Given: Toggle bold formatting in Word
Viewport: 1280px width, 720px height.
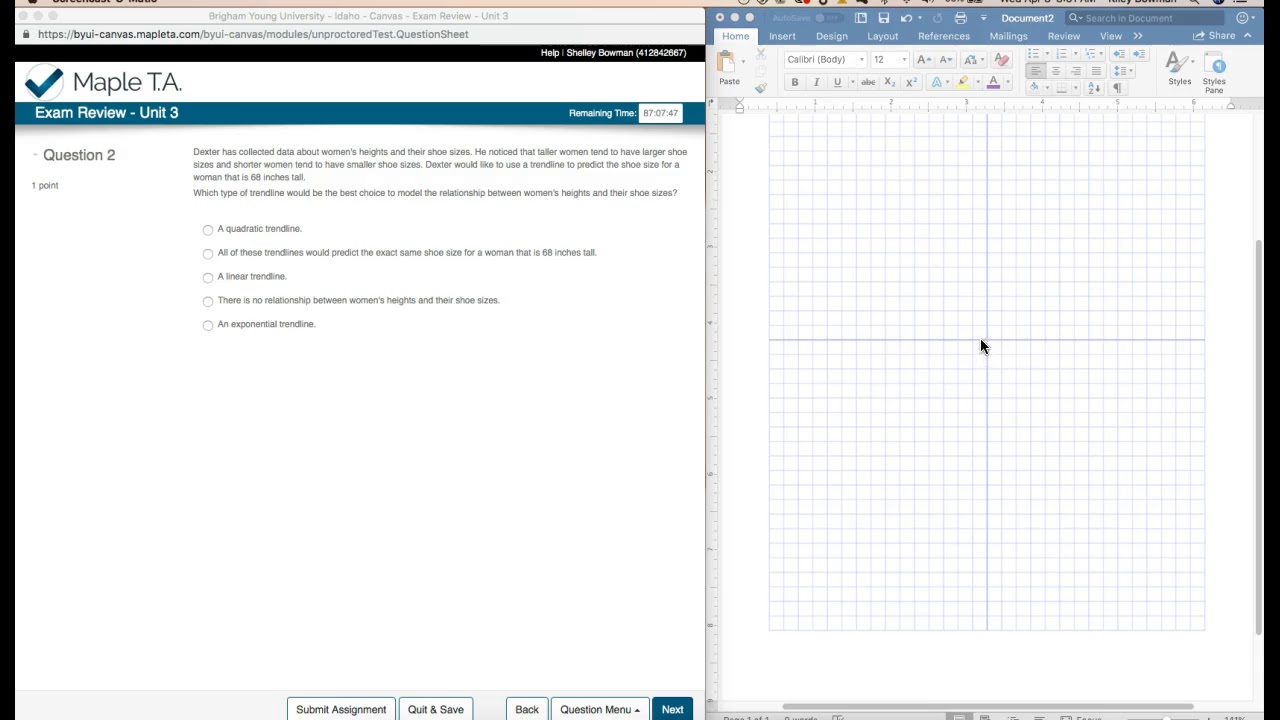Looking at the screenshot, I should point(795,83).
